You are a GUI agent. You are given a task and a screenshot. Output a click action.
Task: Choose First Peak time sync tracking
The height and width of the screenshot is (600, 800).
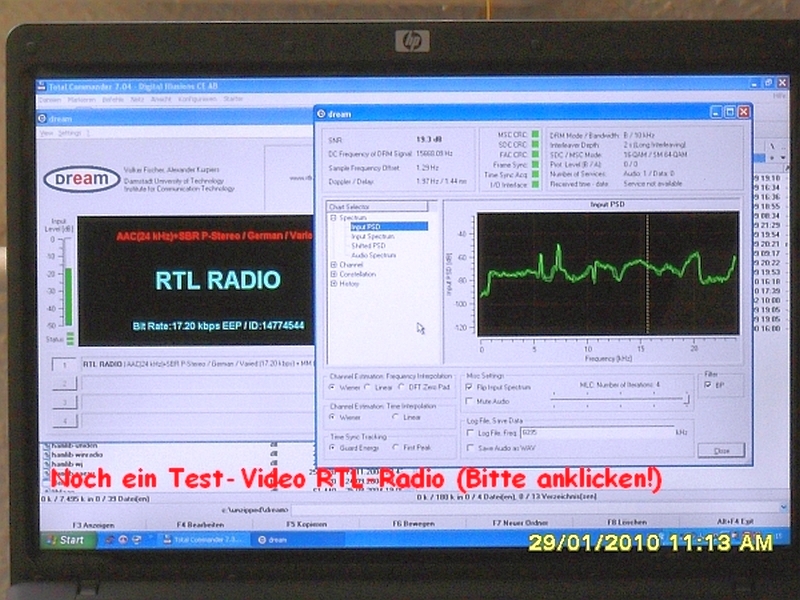click(x=396, y=447)
